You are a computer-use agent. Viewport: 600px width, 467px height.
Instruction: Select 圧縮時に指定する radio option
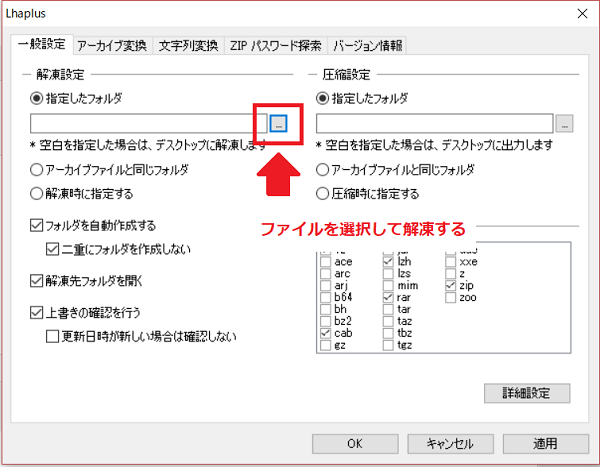367,193
